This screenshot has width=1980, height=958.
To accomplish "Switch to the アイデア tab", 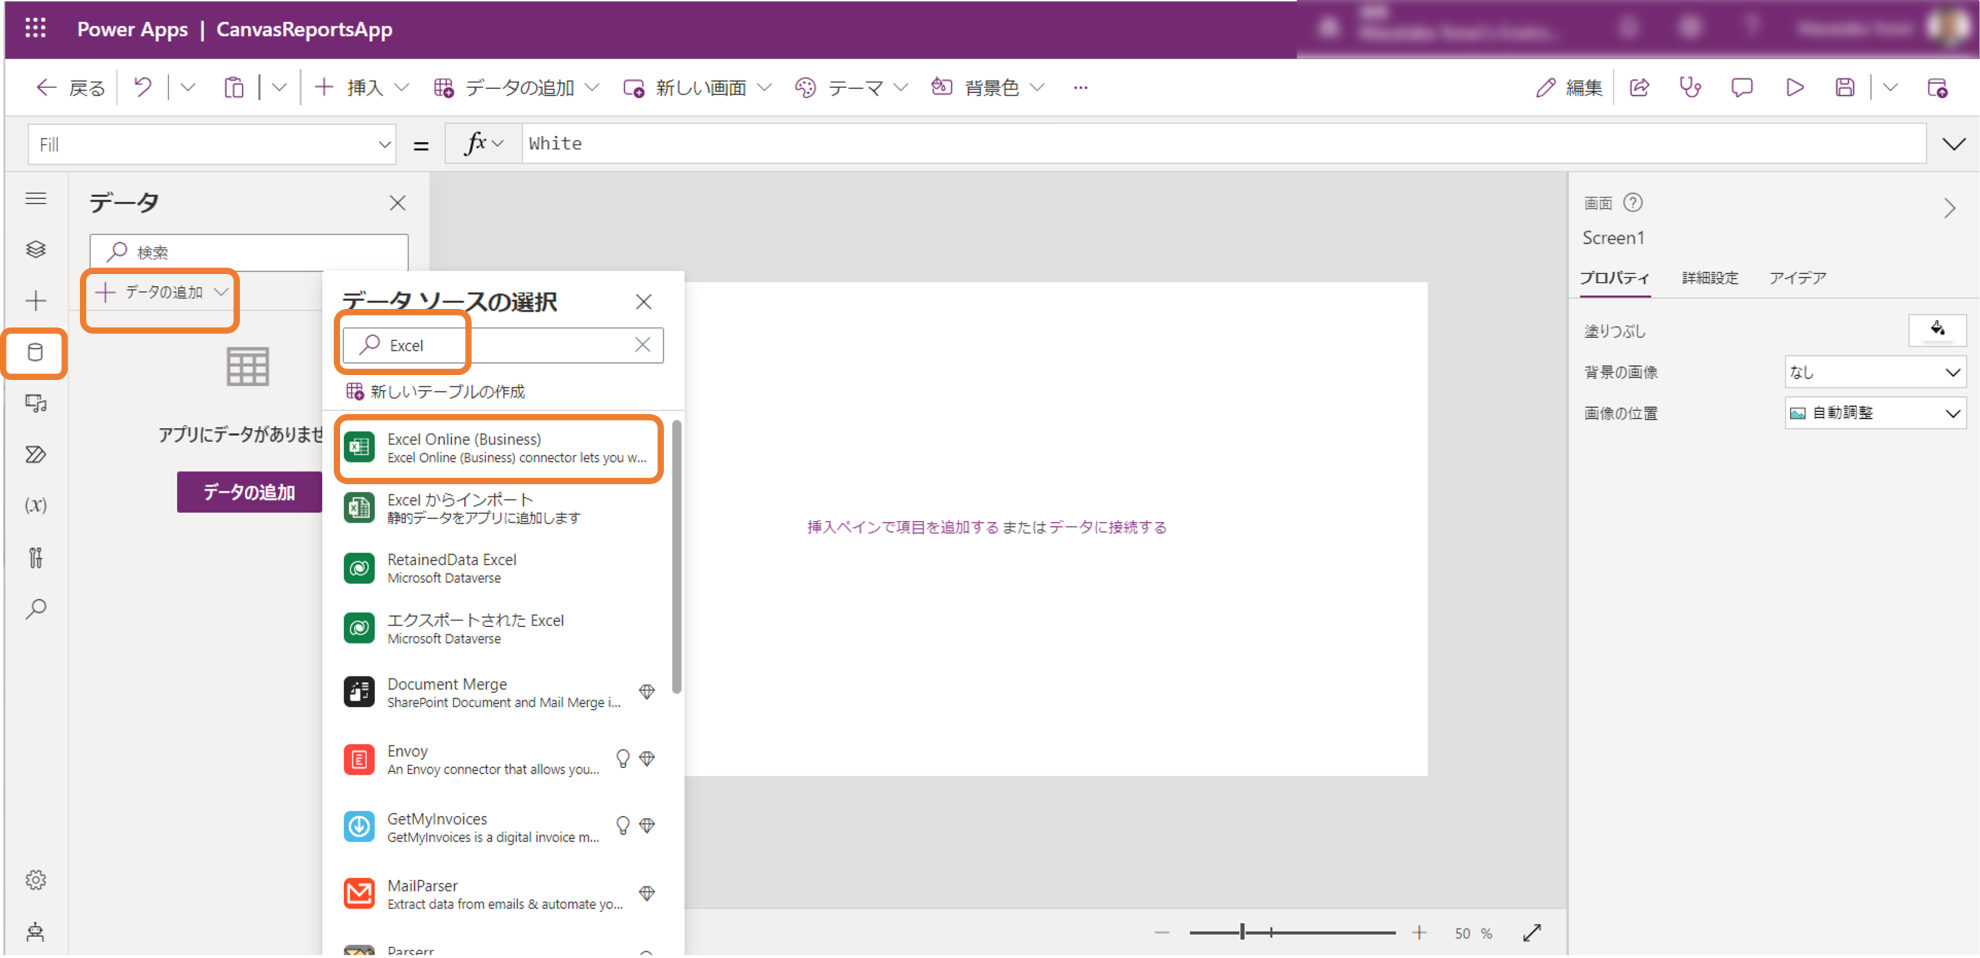I will point(1798,278).
